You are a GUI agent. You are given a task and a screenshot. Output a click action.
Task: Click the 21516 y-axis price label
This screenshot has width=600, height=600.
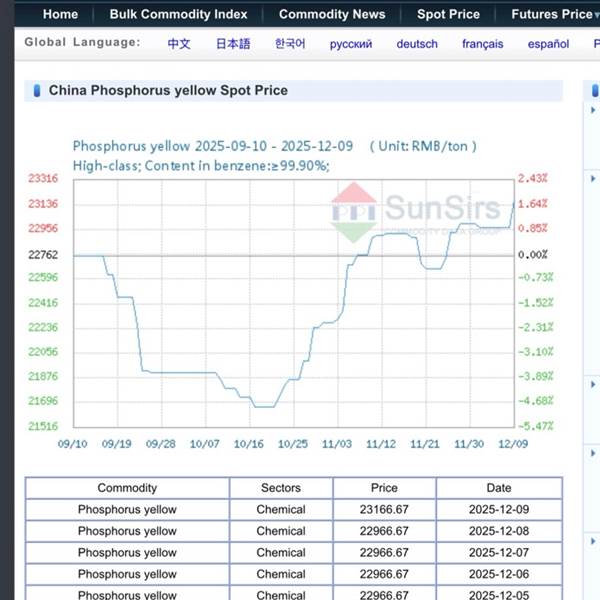click(43, 426)
